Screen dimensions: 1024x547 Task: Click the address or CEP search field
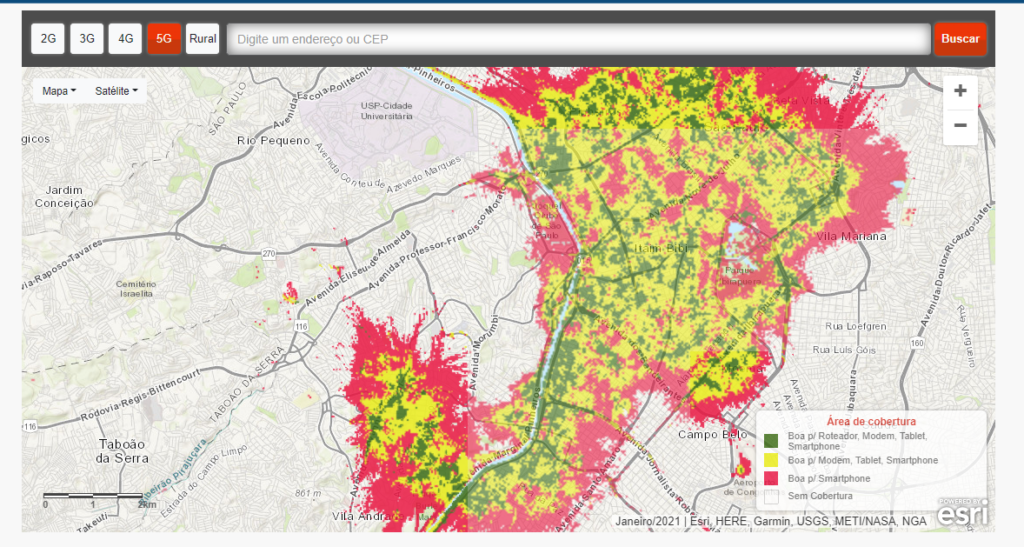(579, 39)
